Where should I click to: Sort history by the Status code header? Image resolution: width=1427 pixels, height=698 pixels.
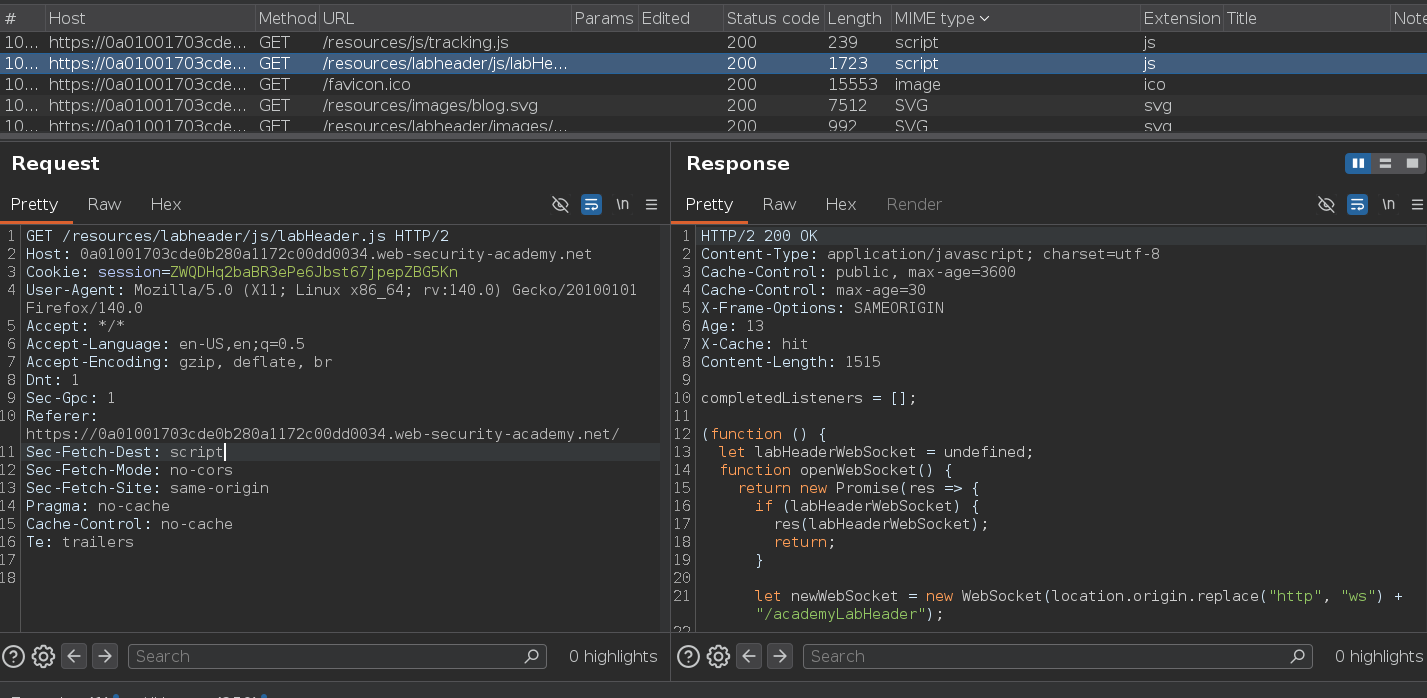click(772, 18)
